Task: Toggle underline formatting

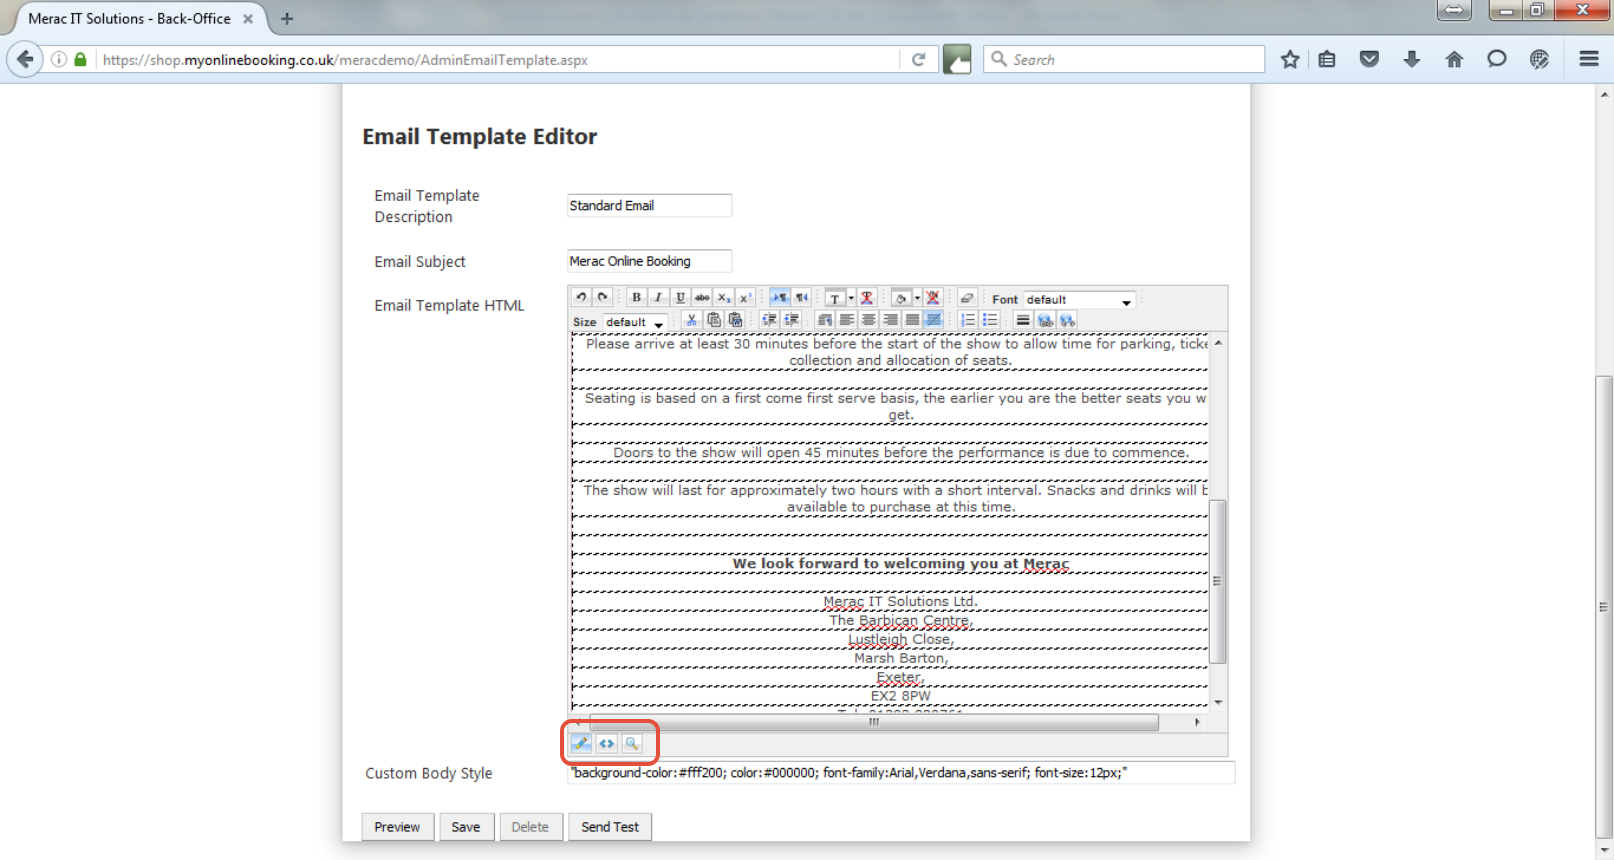Action: (x=680, y=298)
